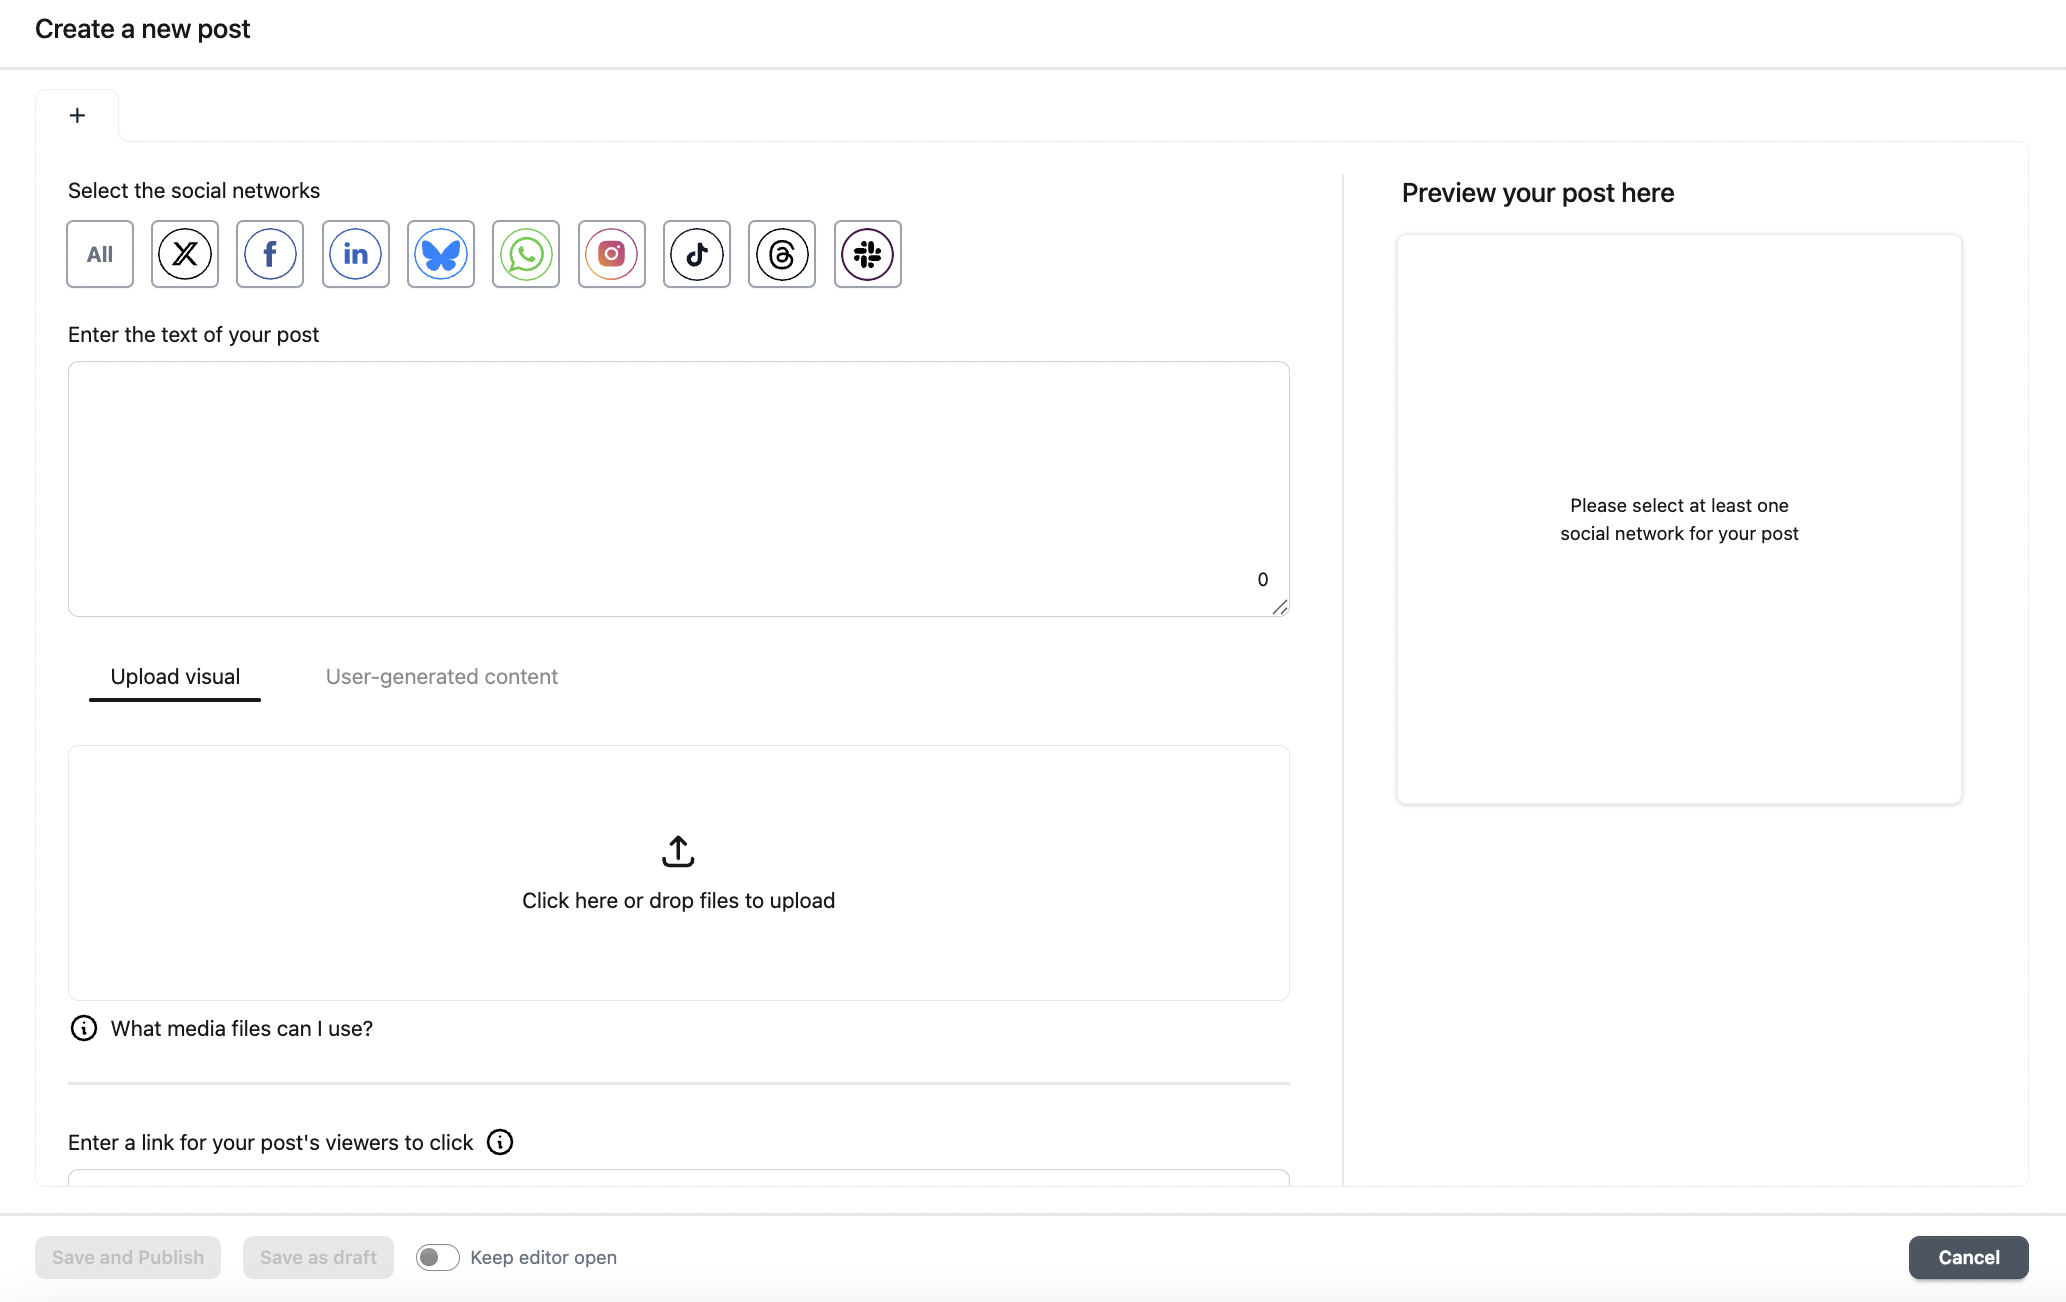Click the plus tab to add post
Image resolution: width=2066 pixels, height=1302 pixels.
(77, 115)
